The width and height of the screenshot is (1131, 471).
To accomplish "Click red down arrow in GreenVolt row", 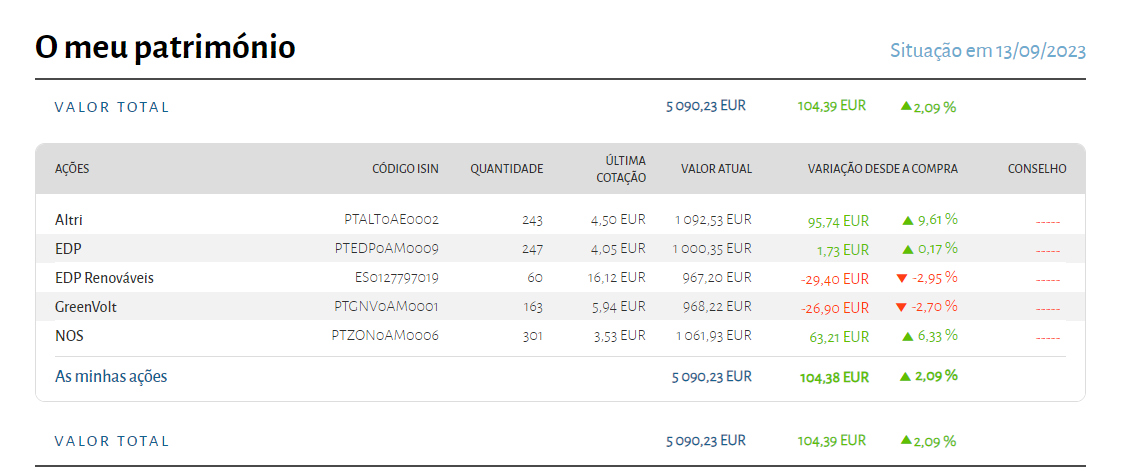I will click(901, 307).
